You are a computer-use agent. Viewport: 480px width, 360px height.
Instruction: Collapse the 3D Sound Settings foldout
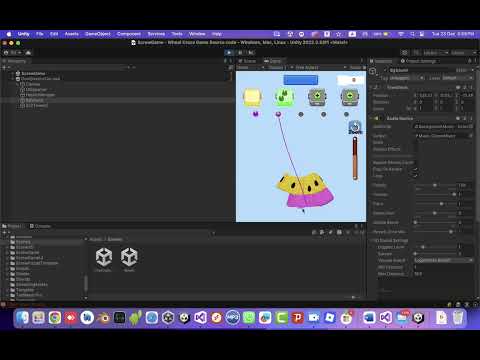pyautogui.click(x=373, y=240)
